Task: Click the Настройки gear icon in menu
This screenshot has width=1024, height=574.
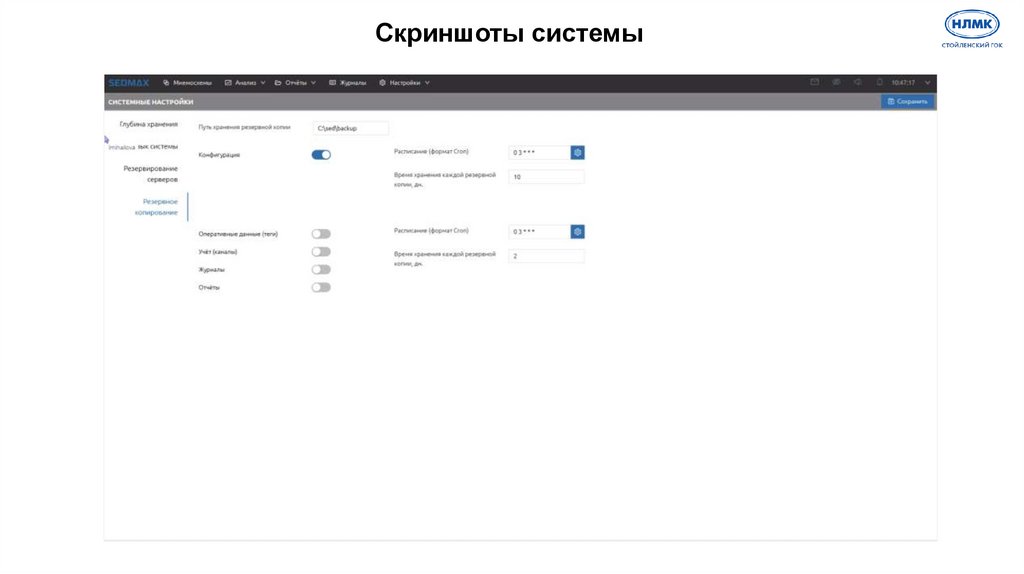Action: click(383, 83)
